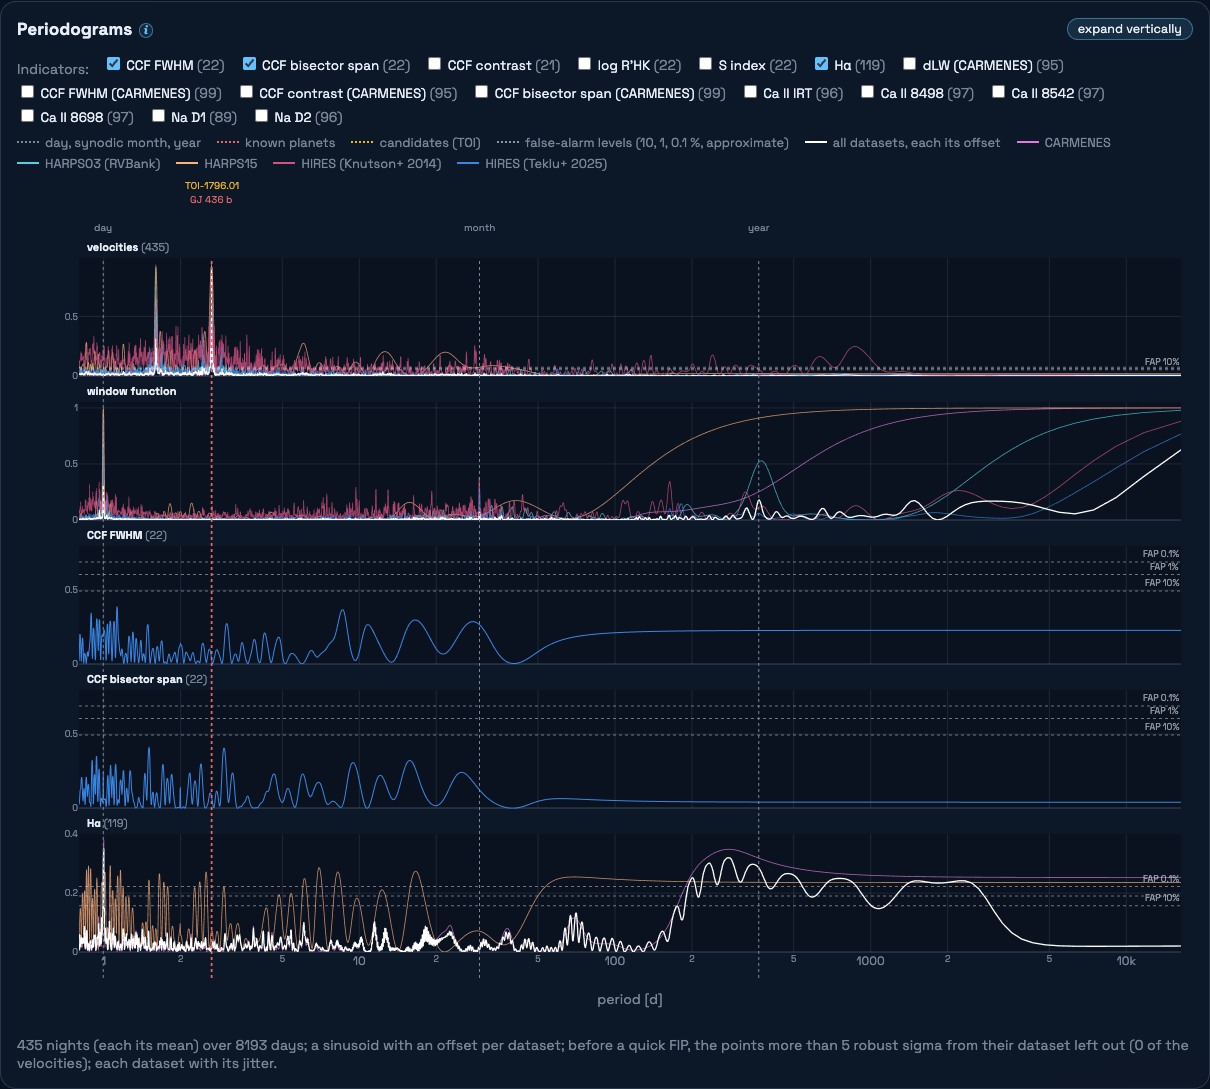Click the TOI-1796.01 candidate label

point(212,186)
